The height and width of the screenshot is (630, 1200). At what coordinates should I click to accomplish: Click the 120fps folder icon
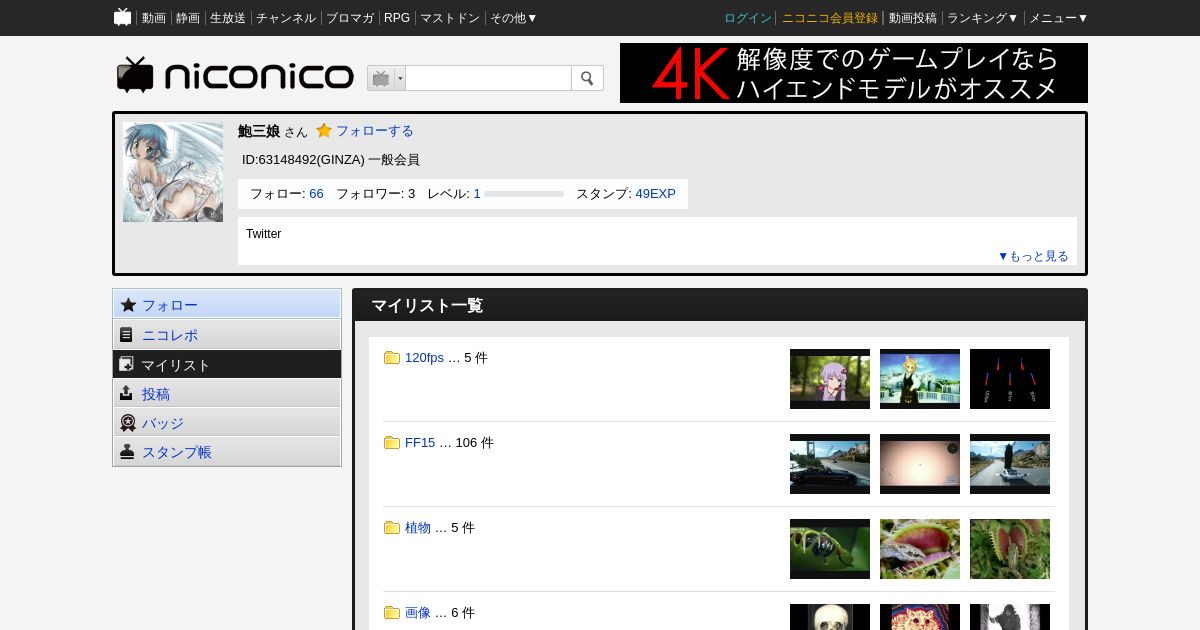(392, 358)
